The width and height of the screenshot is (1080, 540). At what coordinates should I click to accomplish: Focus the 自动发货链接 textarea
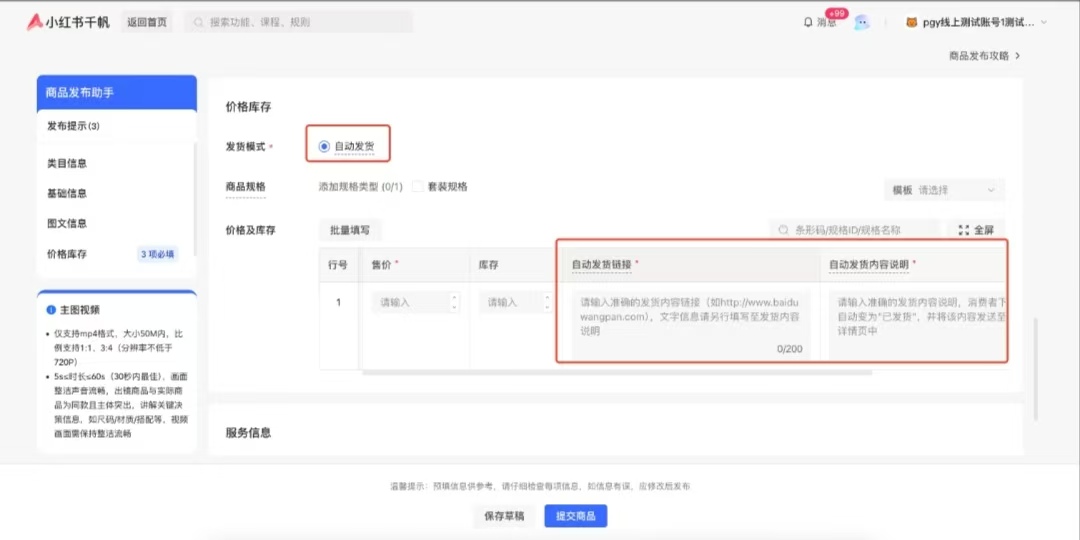691,324
